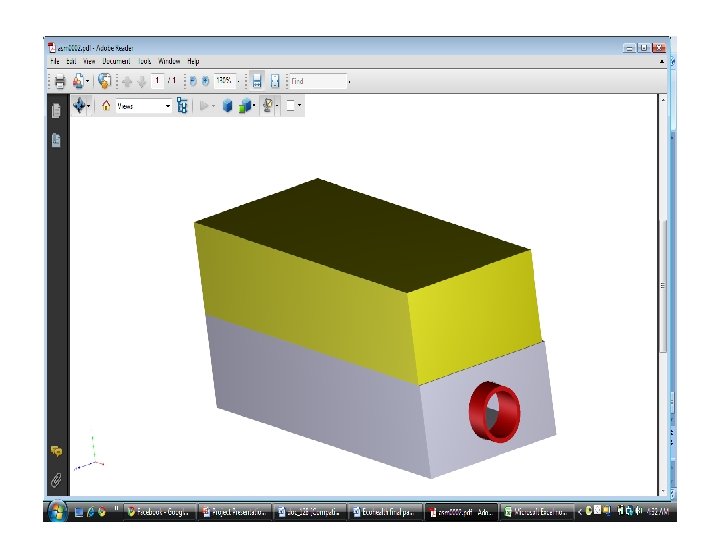Open the second navigation panel icon
This screenshot has width=720, height=540.
click(56, 140)
